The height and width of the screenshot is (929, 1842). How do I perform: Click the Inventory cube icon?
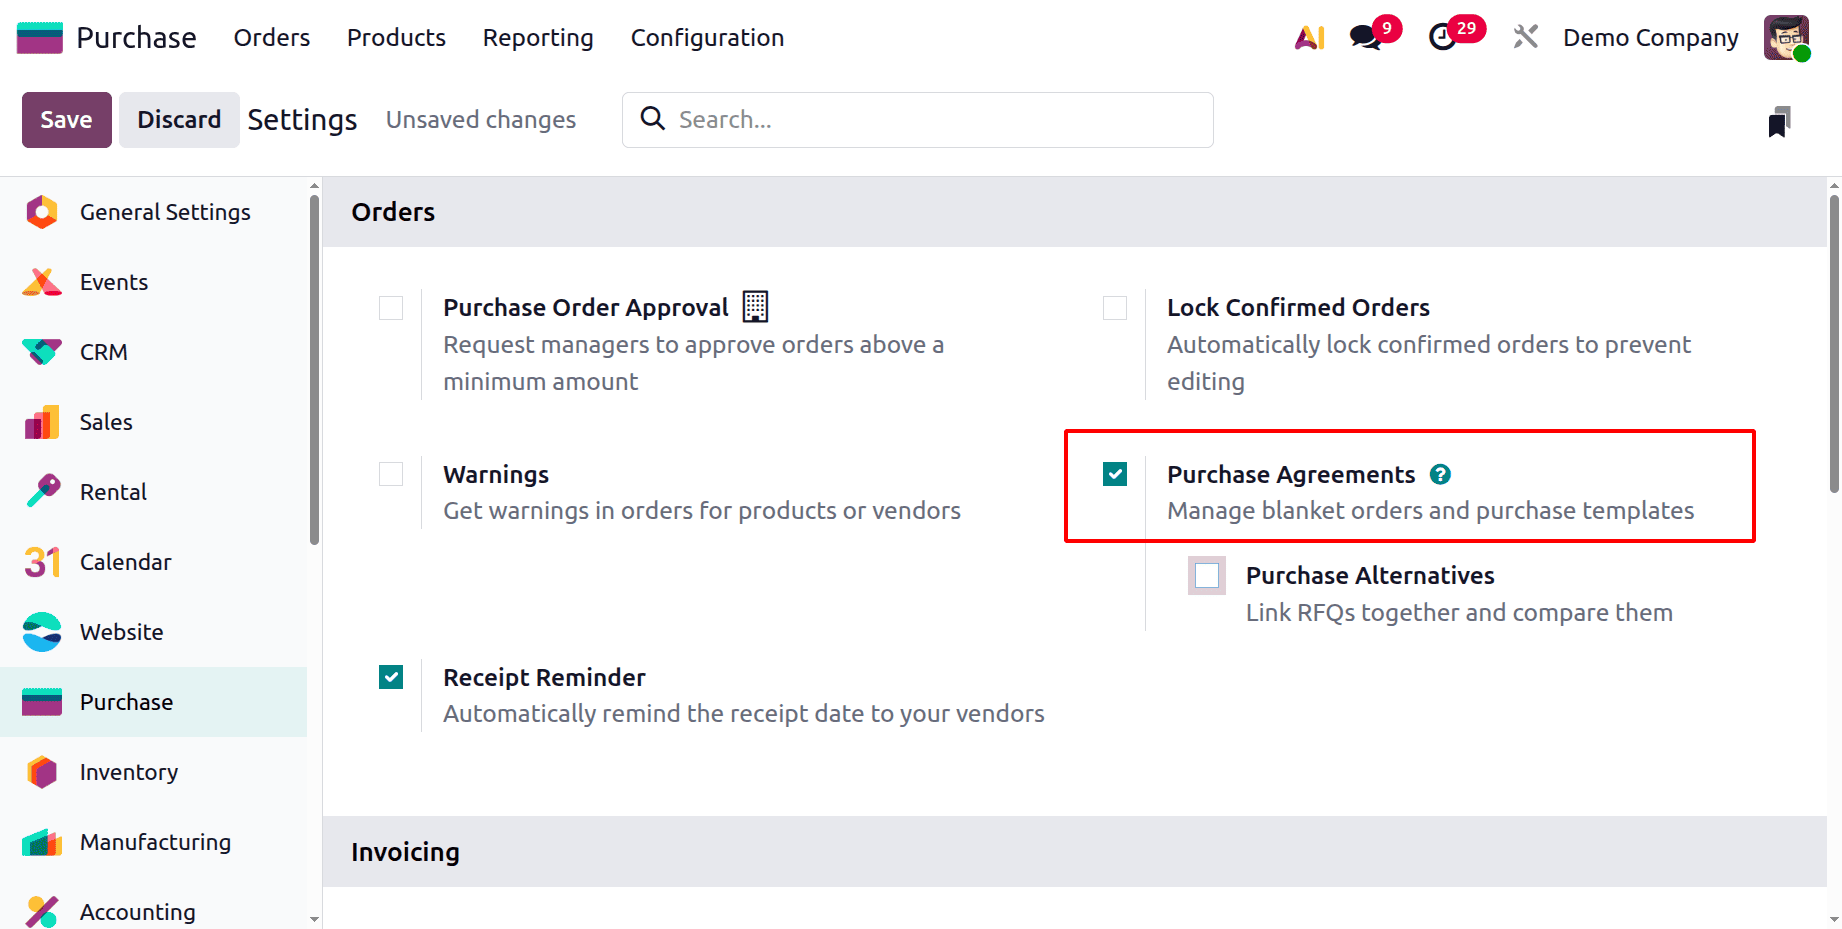coord(41,772)
